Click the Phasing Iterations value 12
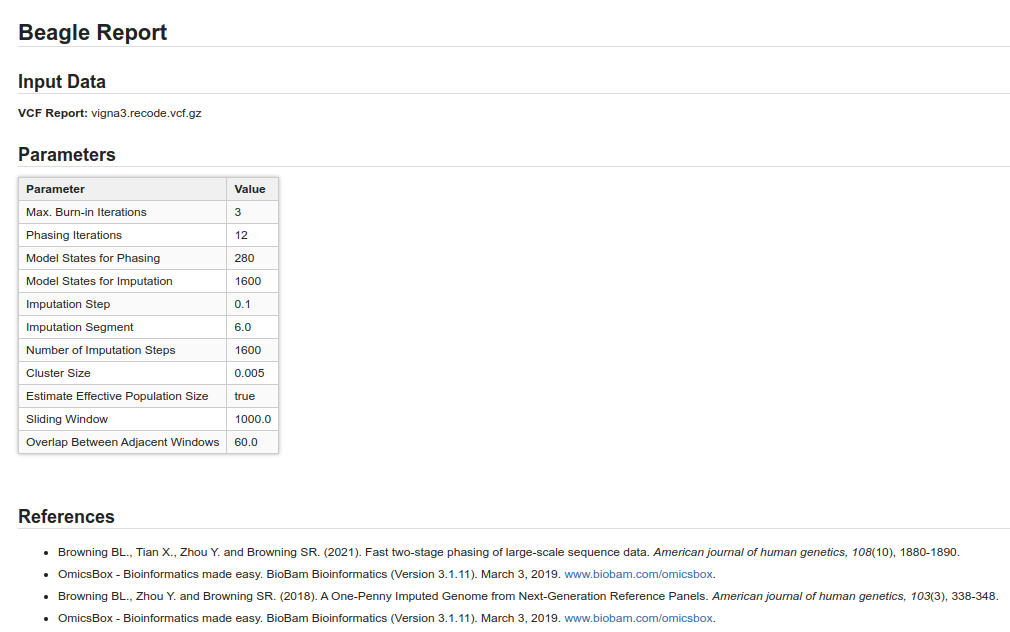The image size is (1010, 632). click(x=241, y=235)
